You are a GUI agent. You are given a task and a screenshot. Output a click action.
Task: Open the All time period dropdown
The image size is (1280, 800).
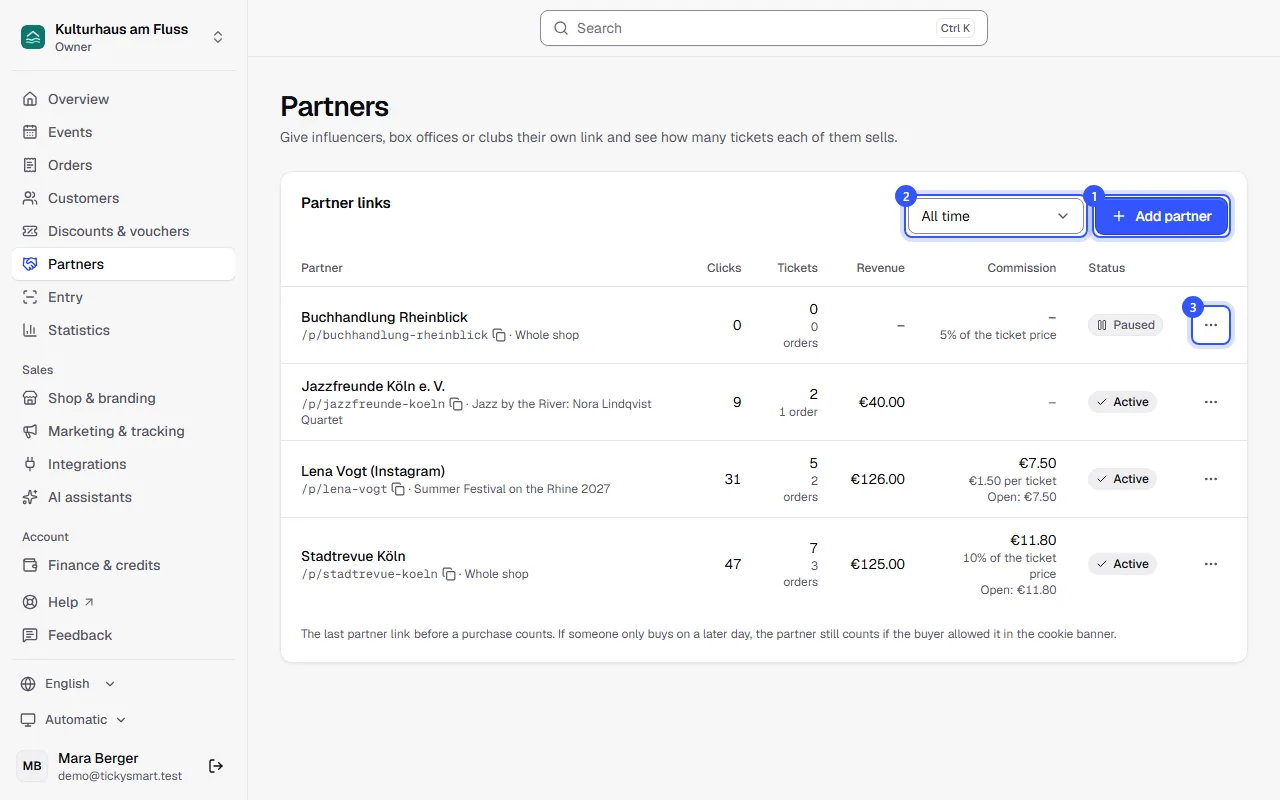coord(995,216)
